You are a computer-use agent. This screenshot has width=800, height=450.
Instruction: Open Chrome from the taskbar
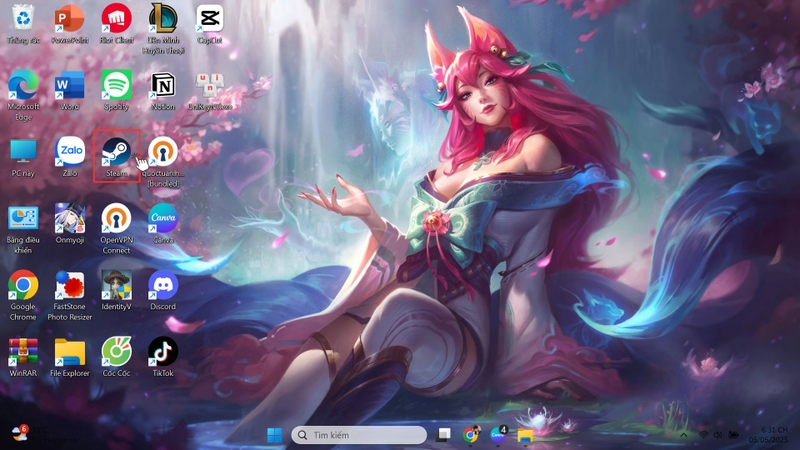click(471, 435)
